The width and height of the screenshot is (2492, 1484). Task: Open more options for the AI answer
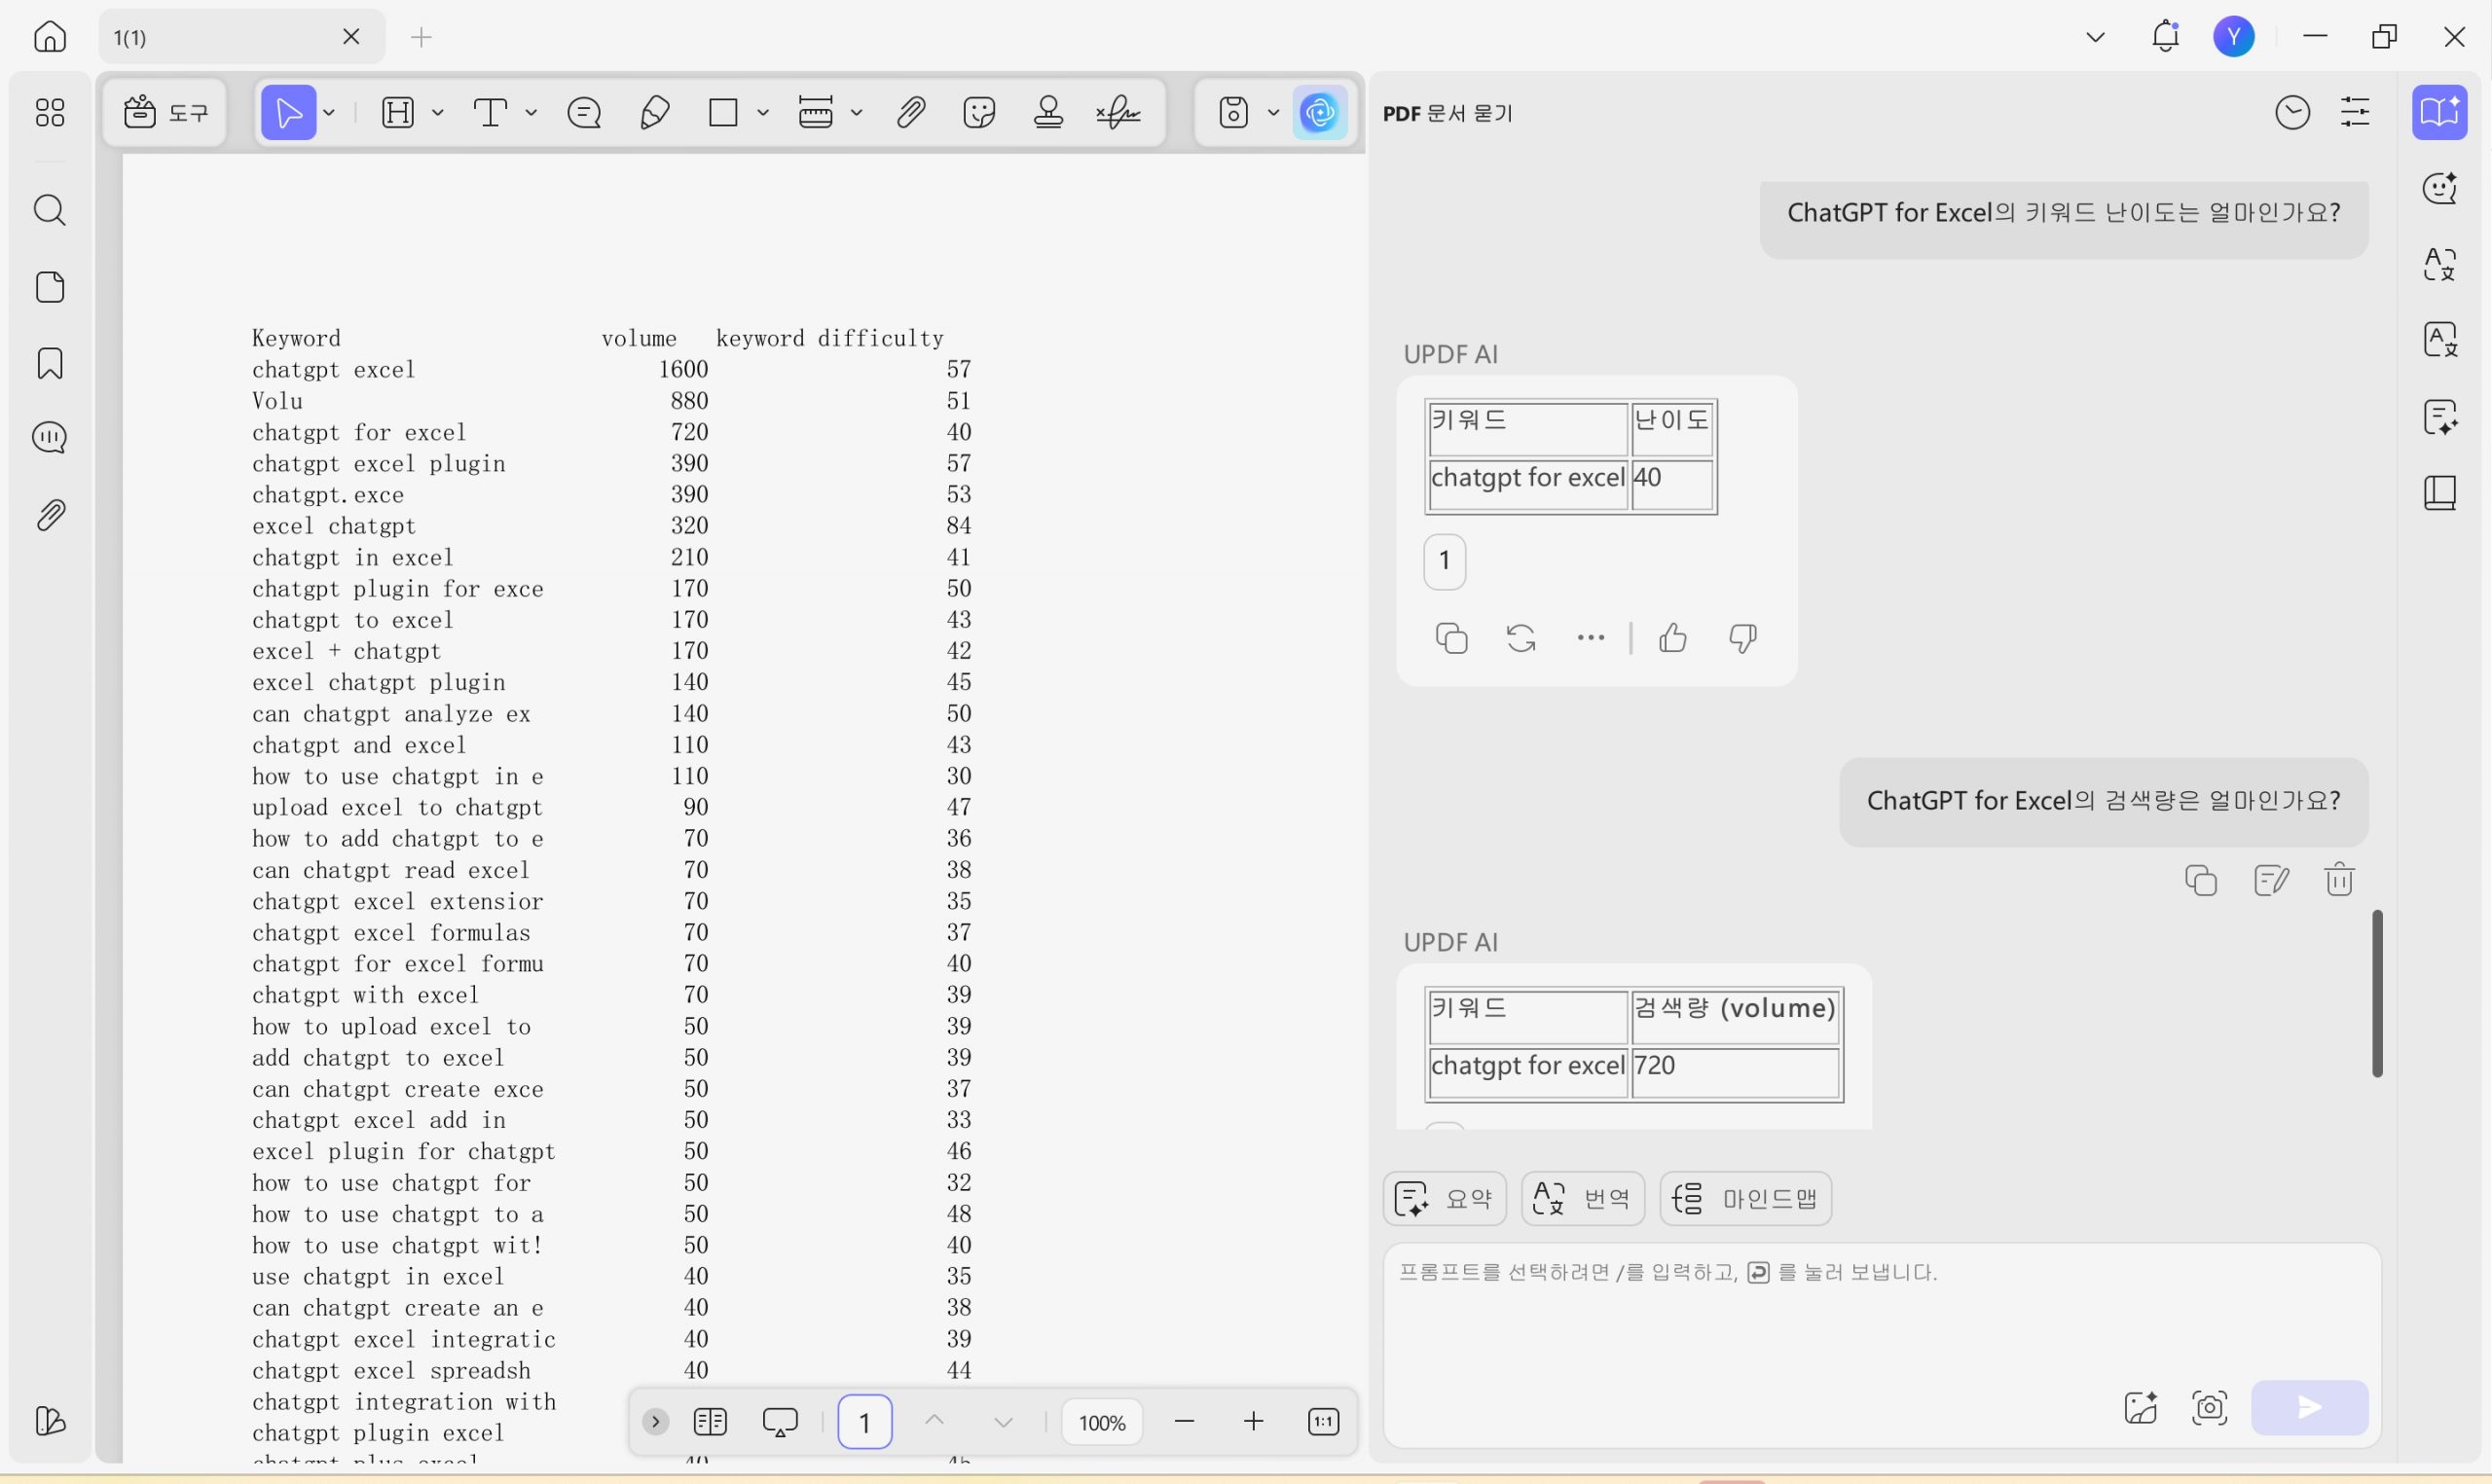tap(1590, 638)
